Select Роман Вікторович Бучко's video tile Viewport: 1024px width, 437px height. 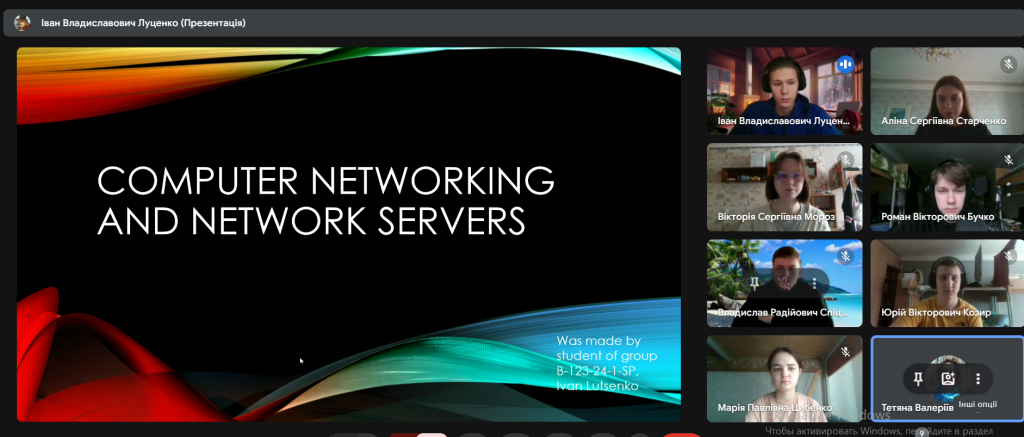[x=946, y=186]
